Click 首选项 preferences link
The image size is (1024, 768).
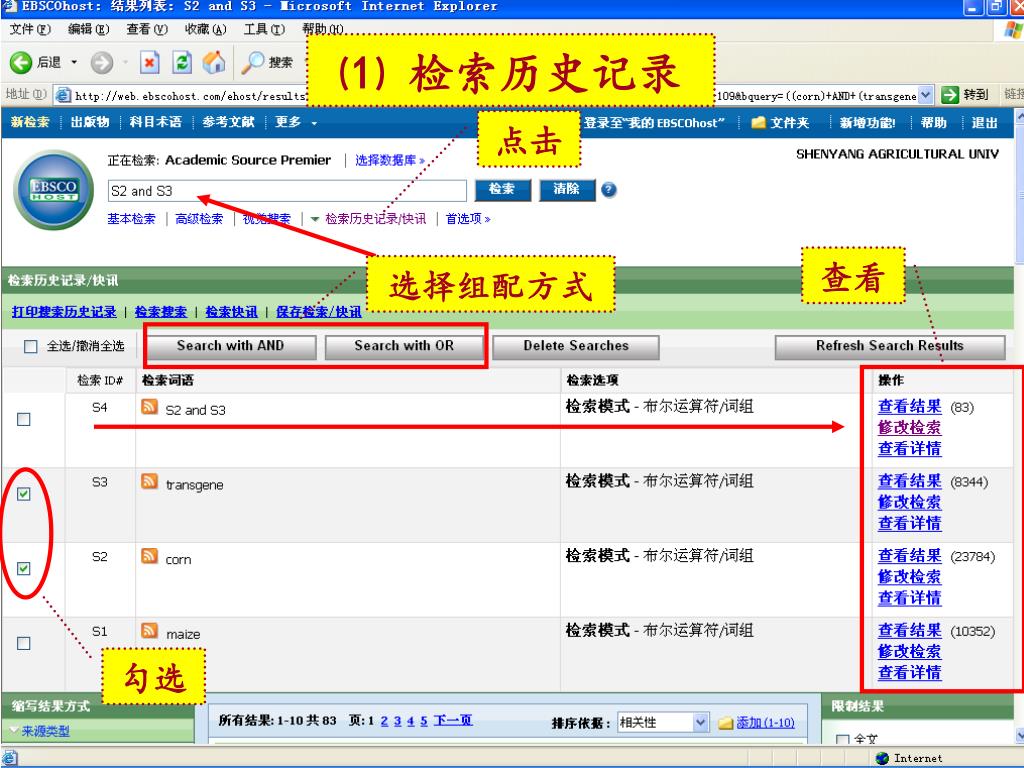(468, 219)
